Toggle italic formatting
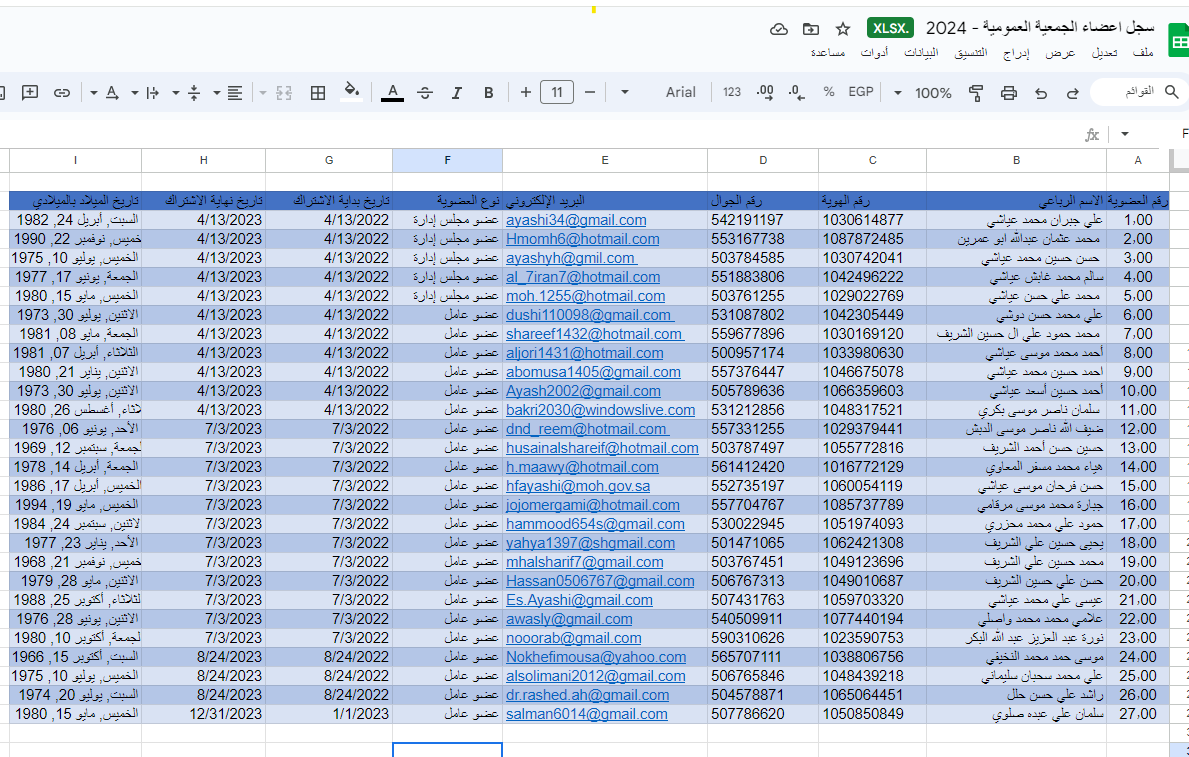This screenshot has height=757, width=1189. (x=457, y=93)
